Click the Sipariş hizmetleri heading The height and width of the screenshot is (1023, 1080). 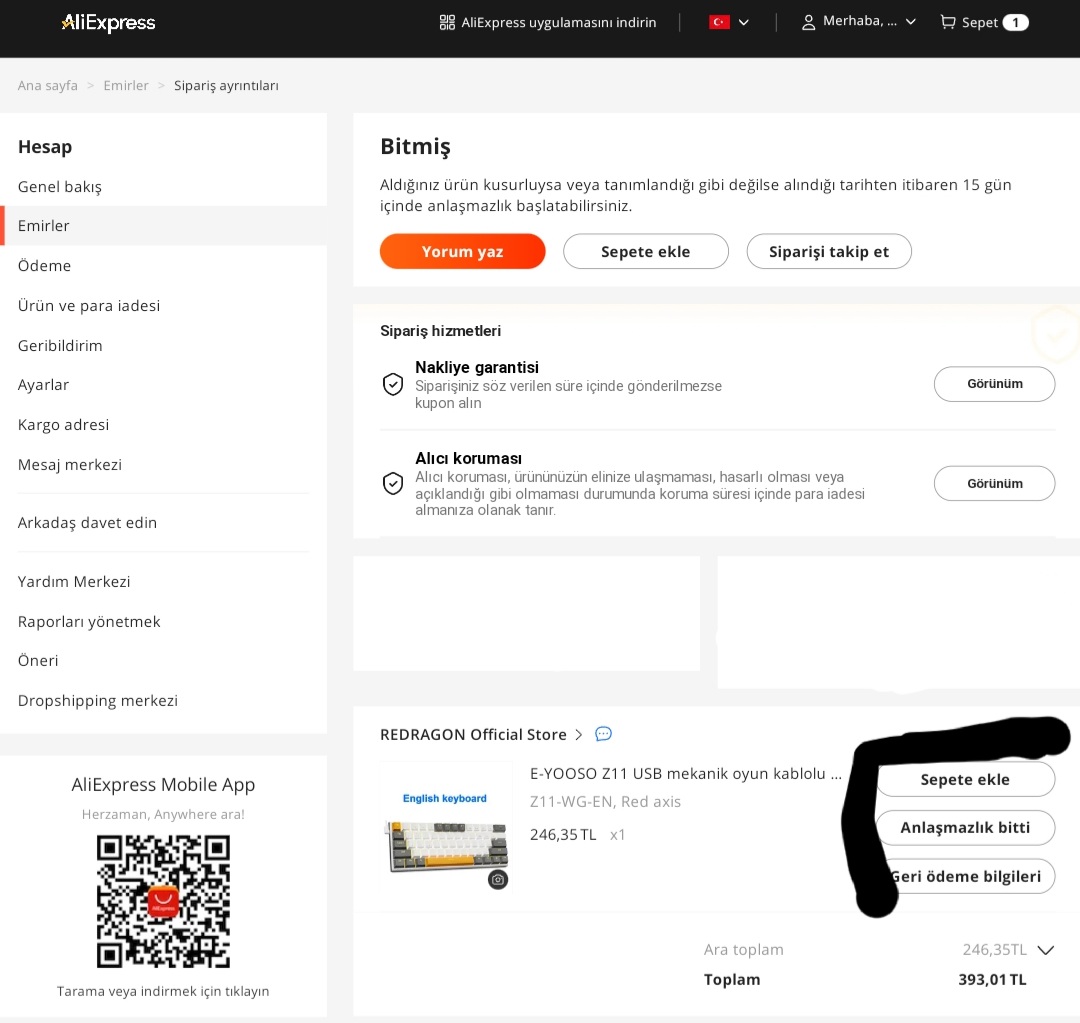(x=440, y=331)
